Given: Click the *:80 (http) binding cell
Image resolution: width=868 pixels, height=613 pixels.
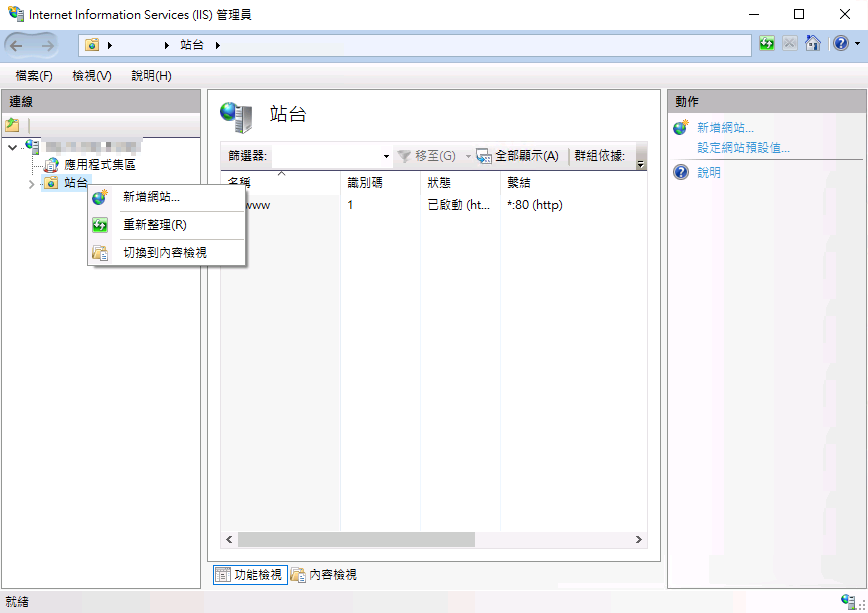Looking at the screenshot, I should pos(535,205).
